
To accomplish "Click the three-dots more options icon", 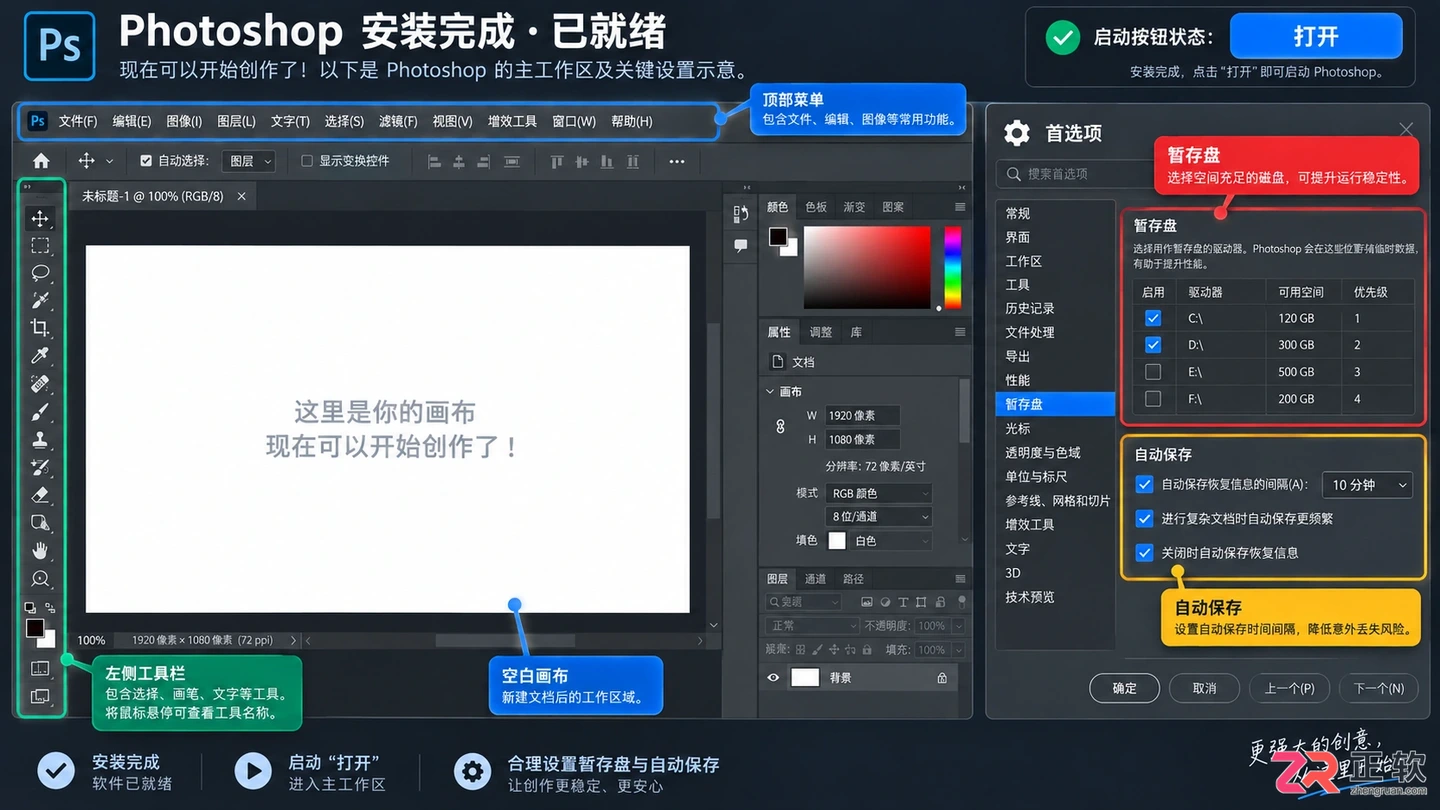I will (677, 161).
